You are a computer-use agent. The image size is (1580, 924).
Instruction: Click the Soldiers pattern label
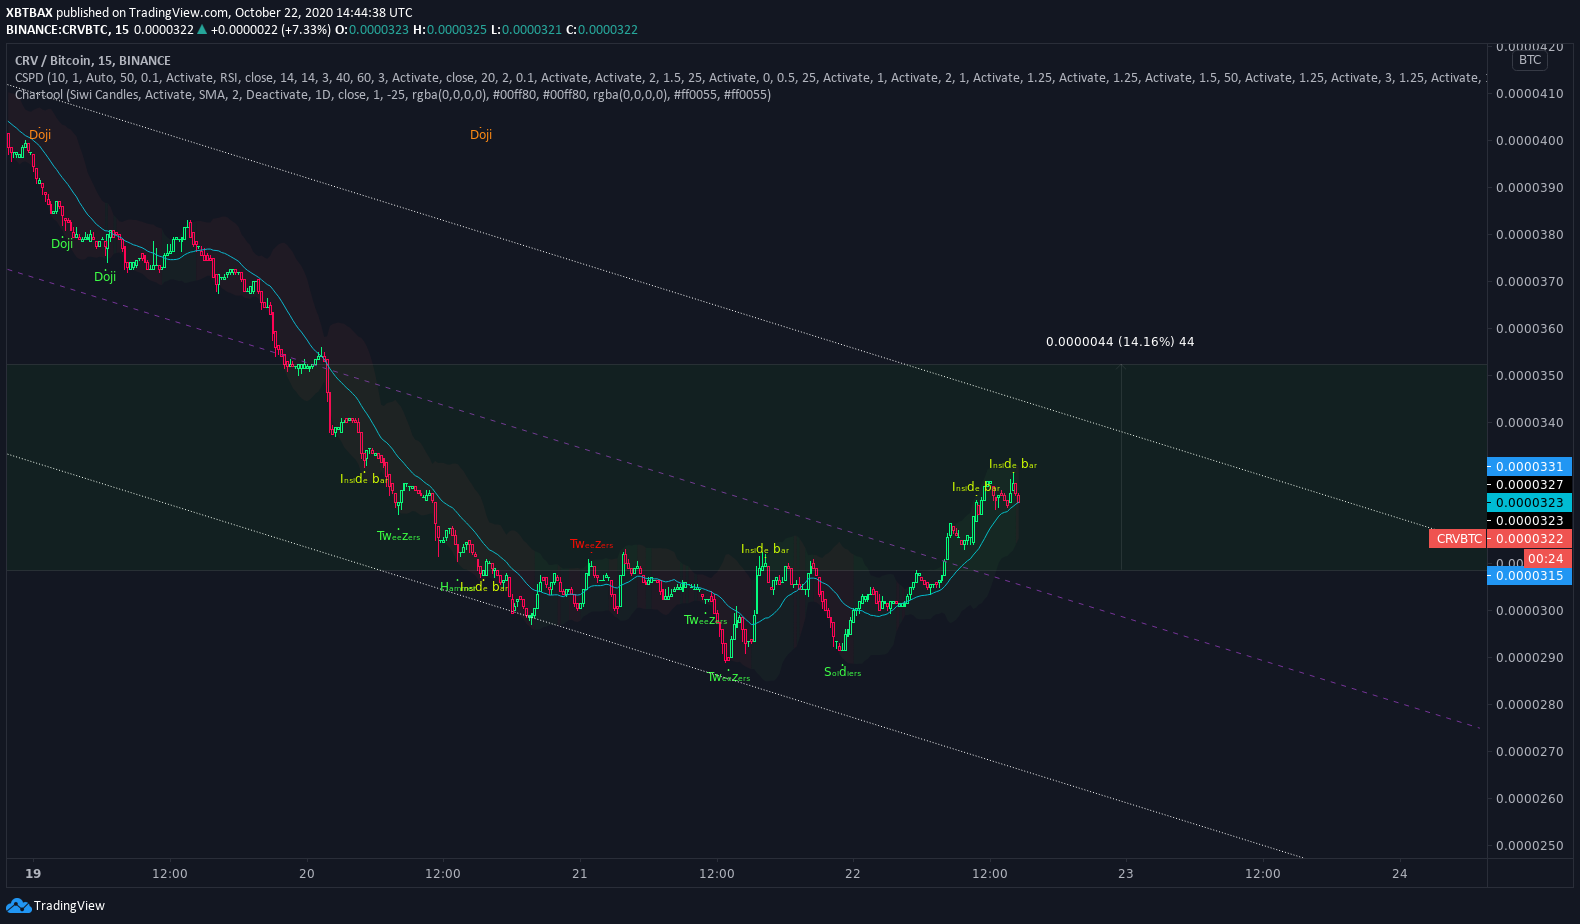pyautogui.click(x=842, y=672)
